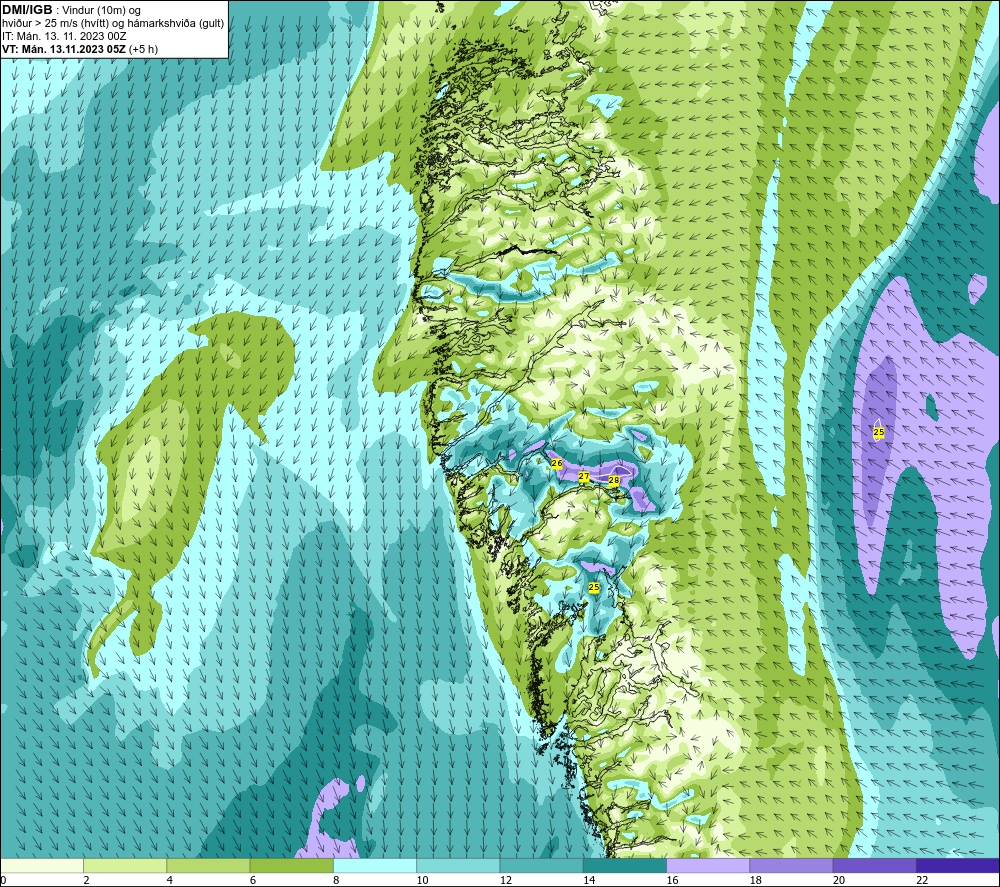This screenshot has width=1000, height=887.
Task: Pick the dark teal 14–16 m/s legend swatch
Action: click(625, 865)
